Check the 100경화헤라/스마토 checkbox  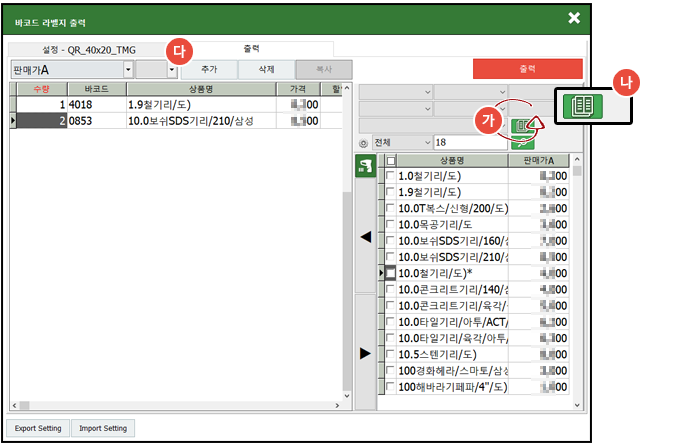390,370
